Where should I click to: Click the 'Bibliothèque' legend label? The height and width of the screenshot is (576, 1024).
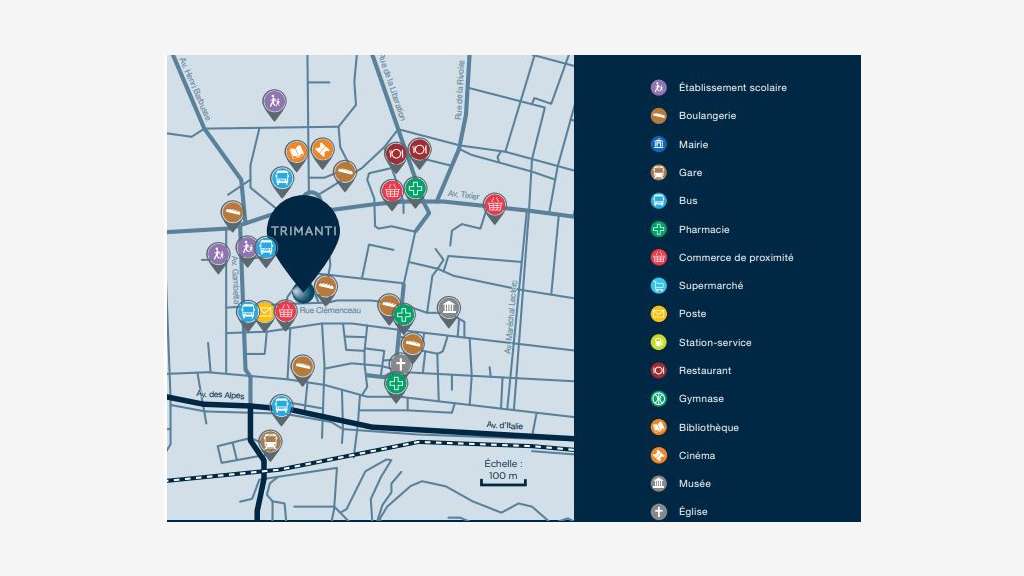point(709,427)
